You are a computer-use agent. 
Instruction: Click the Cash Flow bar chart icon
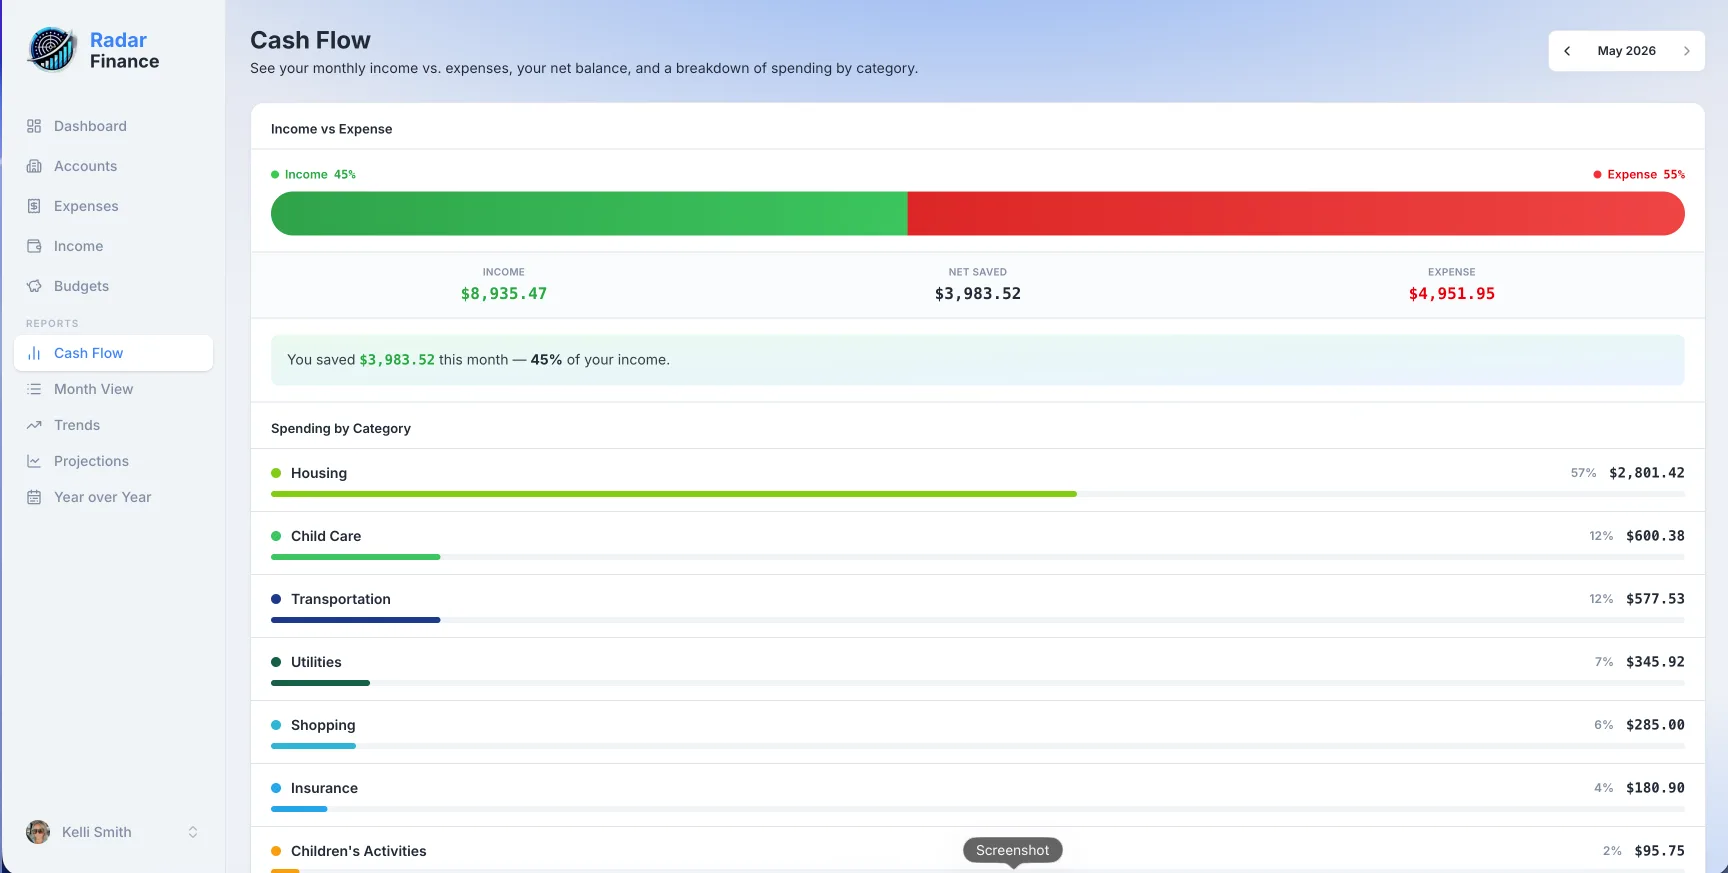[34, 353]
